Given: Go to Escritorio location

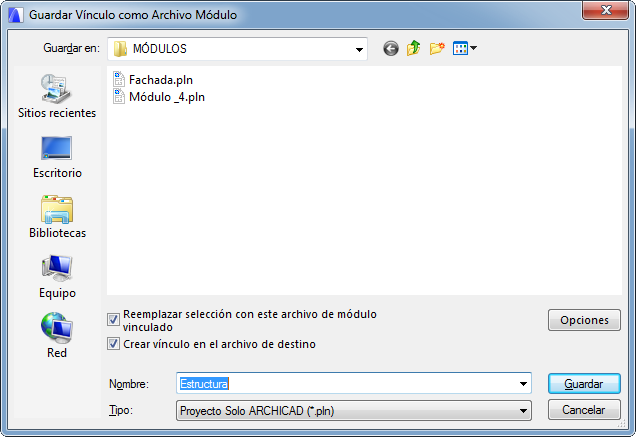Looking at the screenshot, I should [57, 157].
